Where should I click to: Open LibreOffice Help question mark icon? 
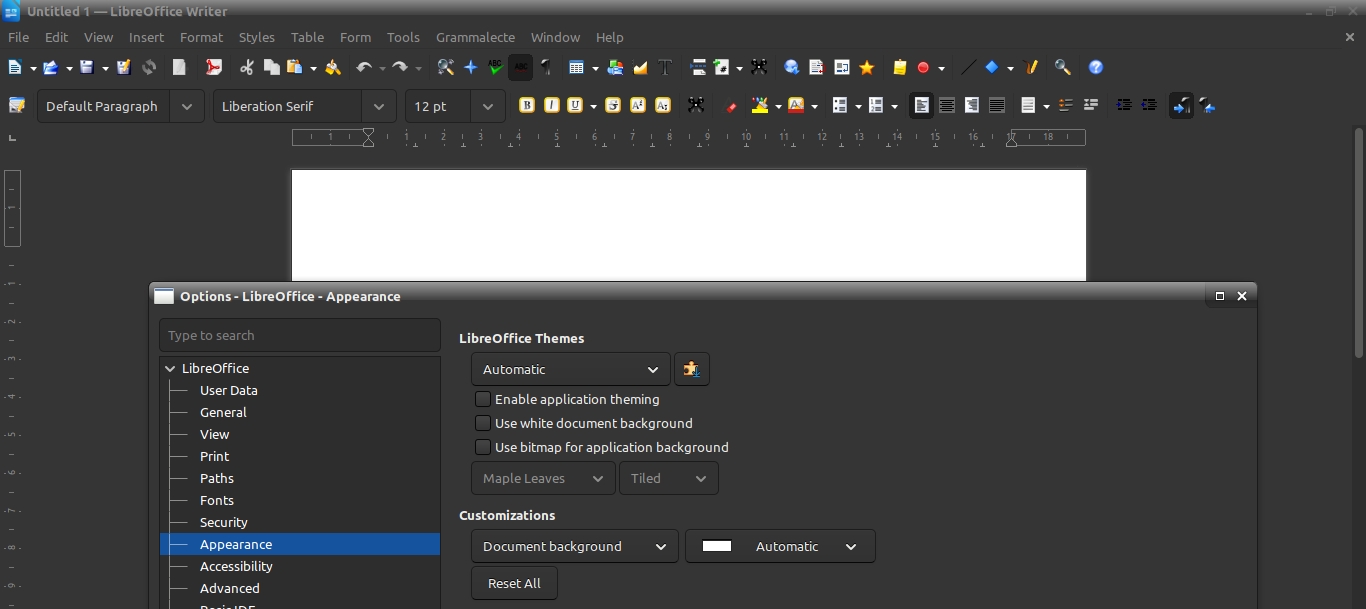coord(1096,67)
